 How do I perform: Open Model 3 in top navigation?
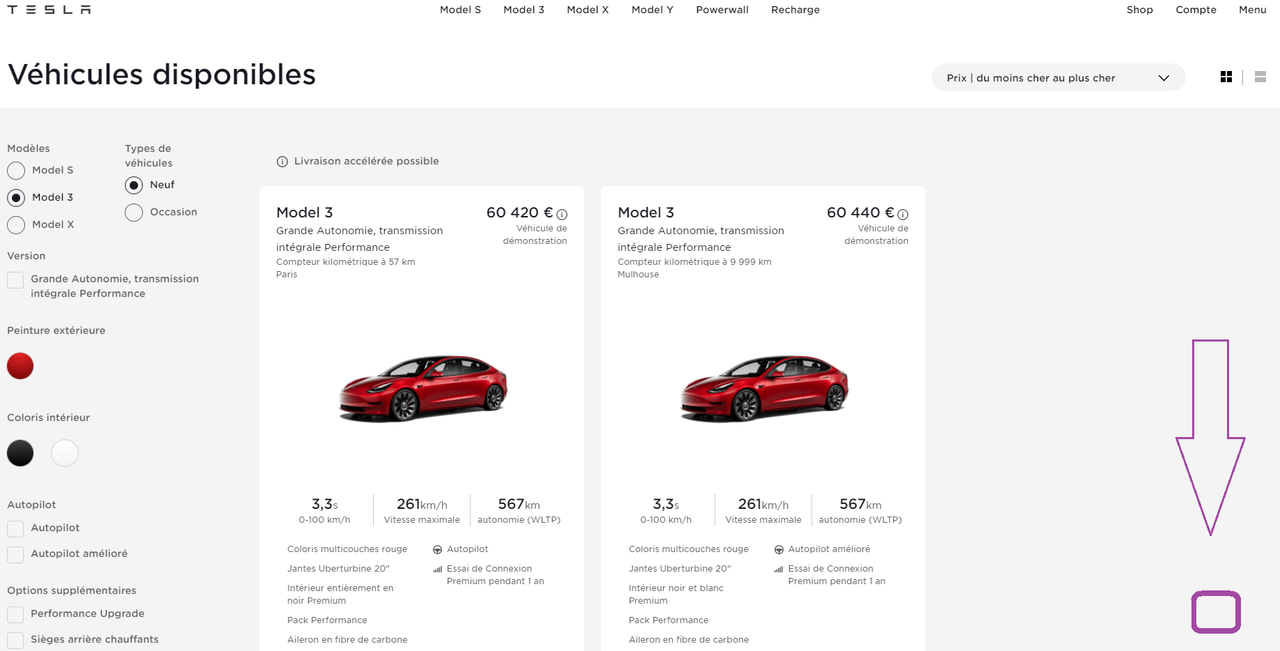click(524, 10)
